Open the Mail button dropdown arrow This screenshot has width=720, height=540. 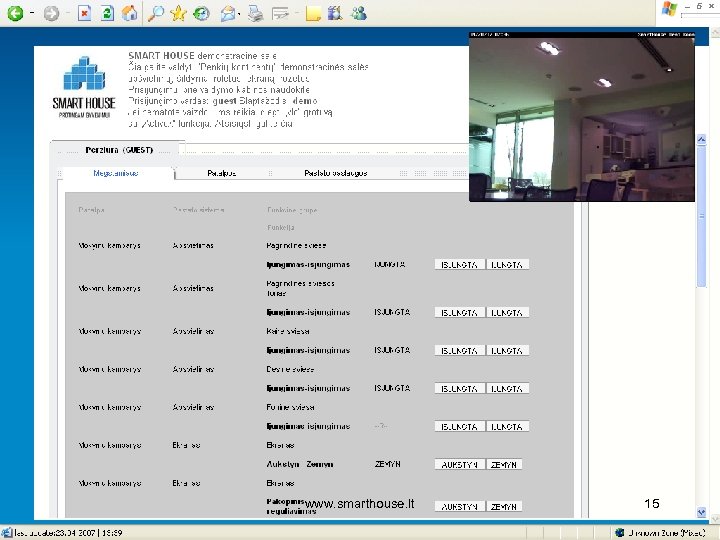tap(239, 14)
